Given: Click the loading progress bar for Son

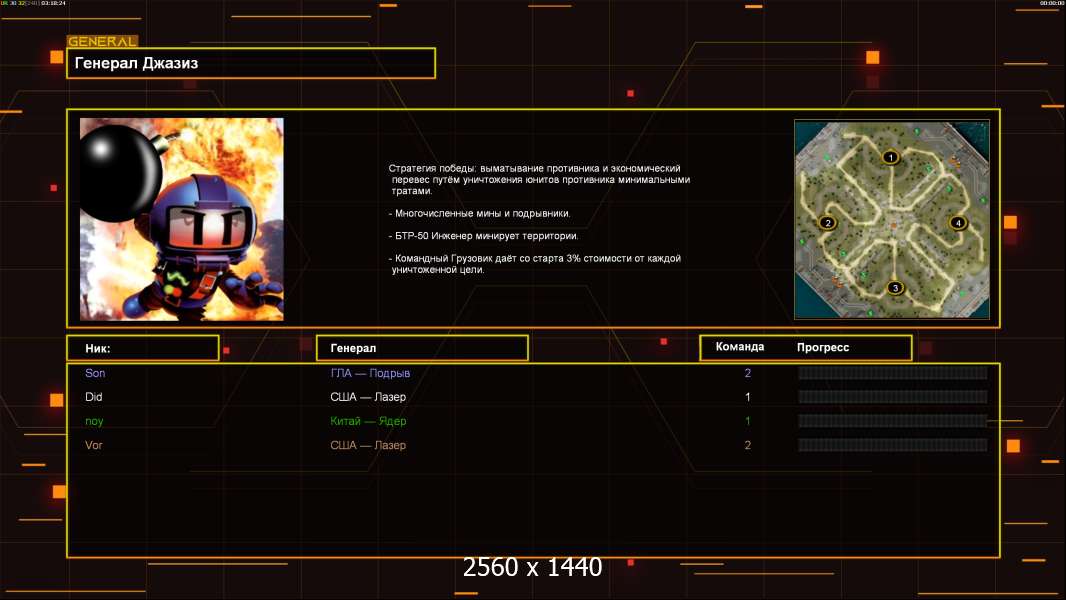Looking at the screenshot, I should (892, 373).
